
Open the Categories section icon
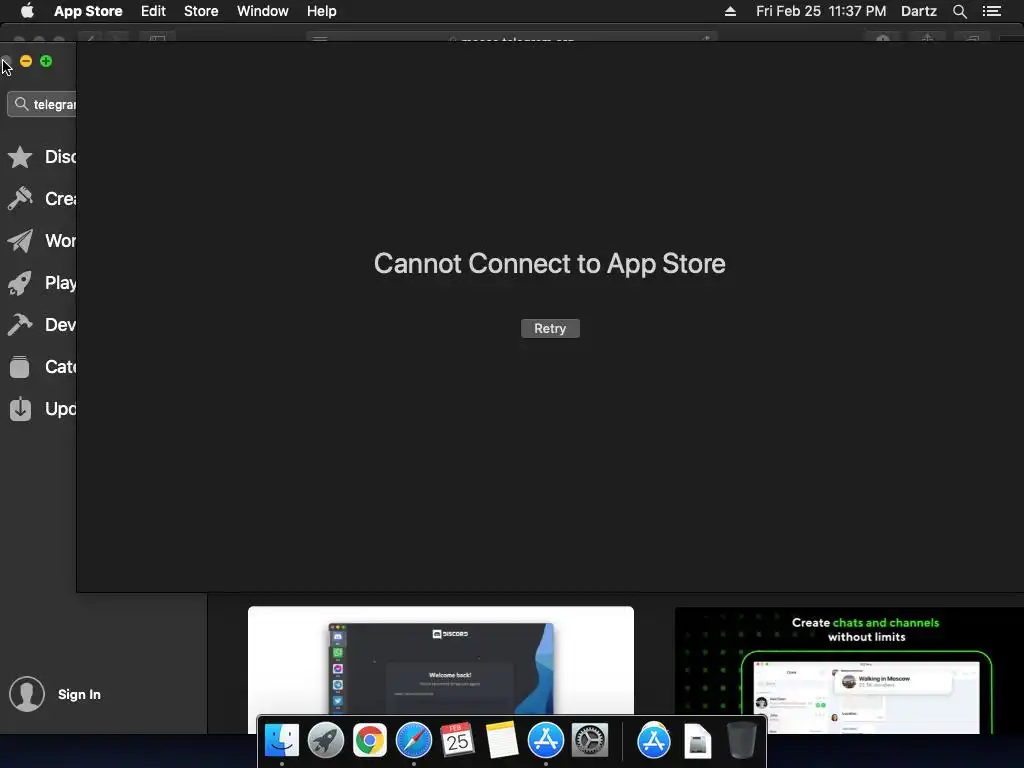click(20, 366)
